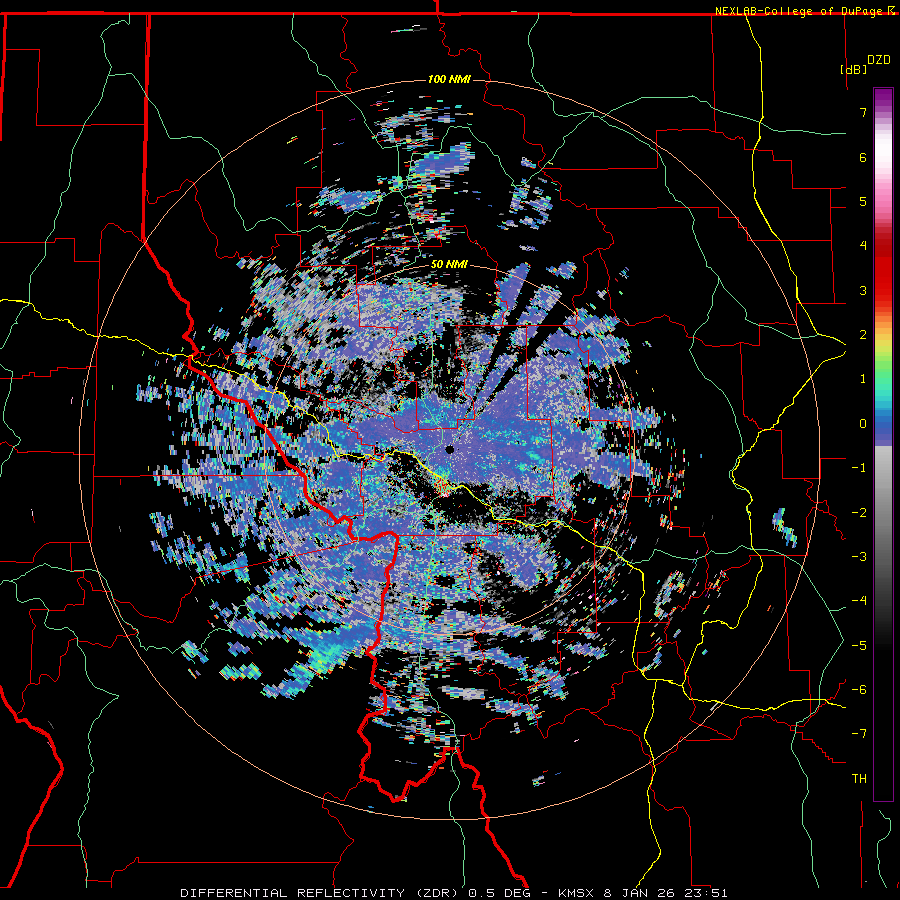Image resolution: width=900 pixels, height=900 pixels.
Task: Click the -4 scale label
Action: coord(859,601)
